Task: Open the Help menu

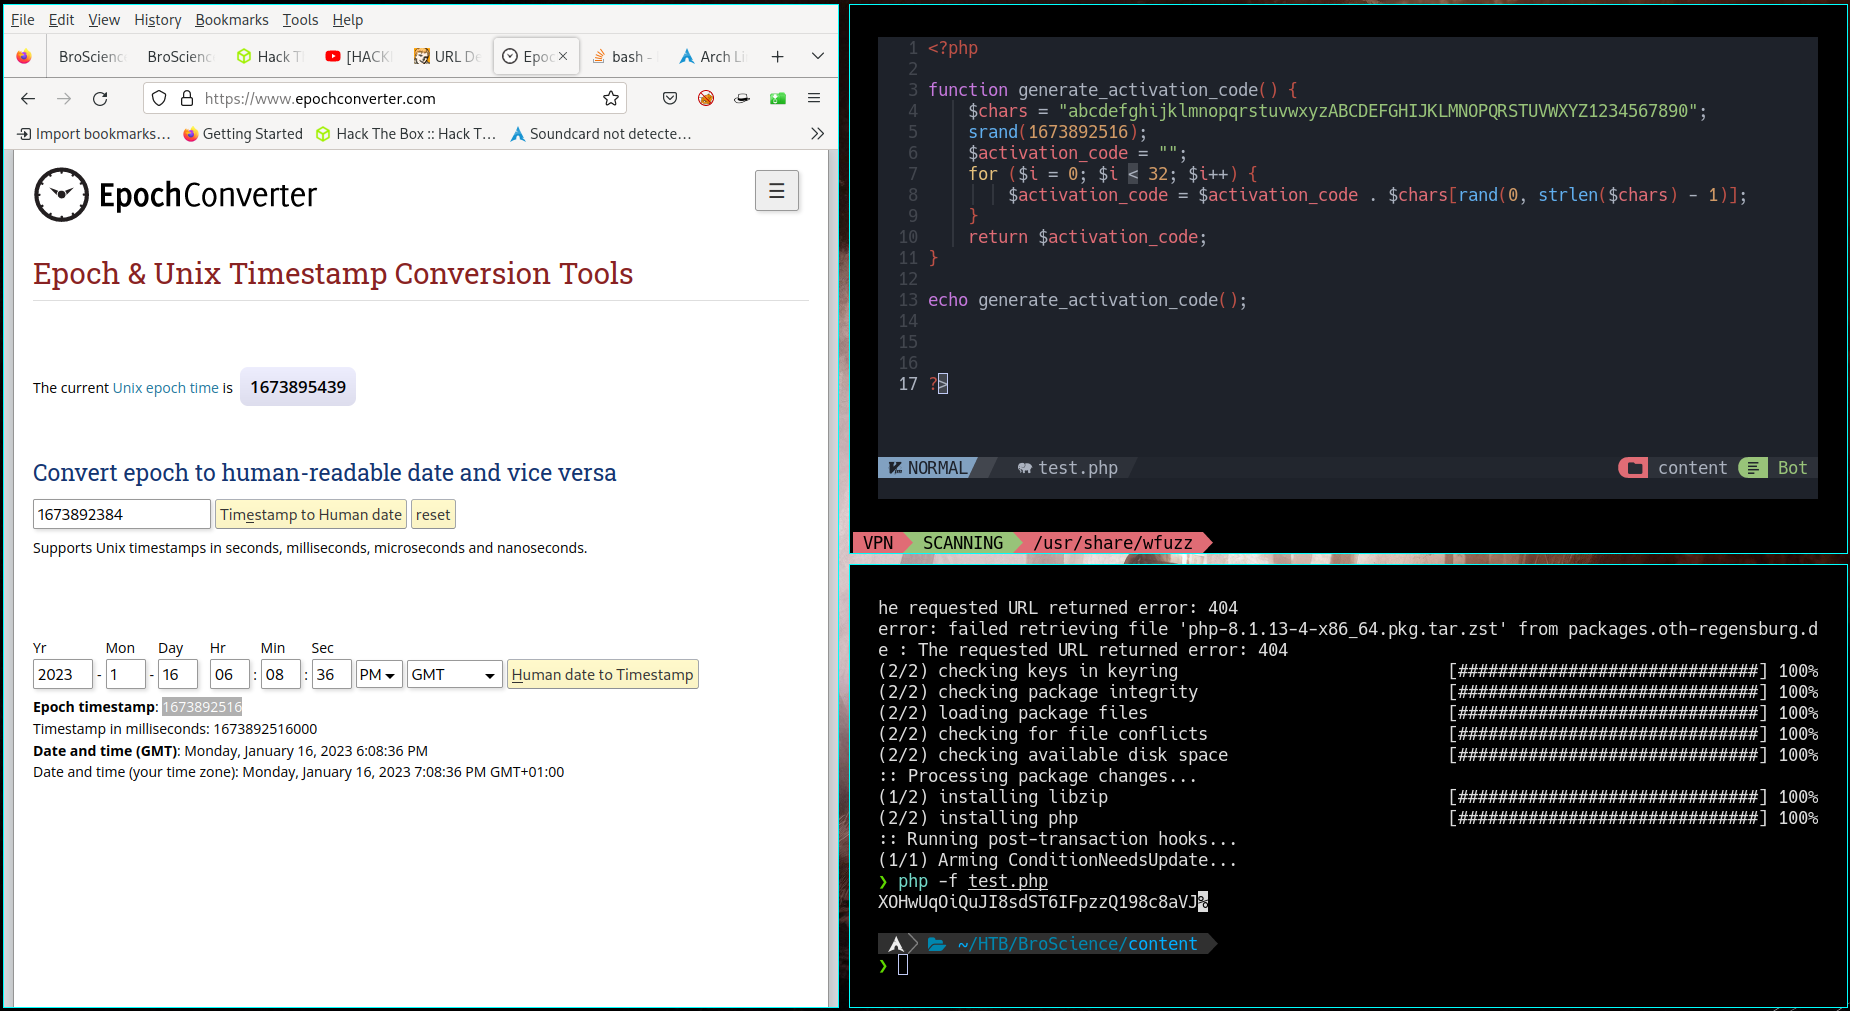Action: point(348,20)
